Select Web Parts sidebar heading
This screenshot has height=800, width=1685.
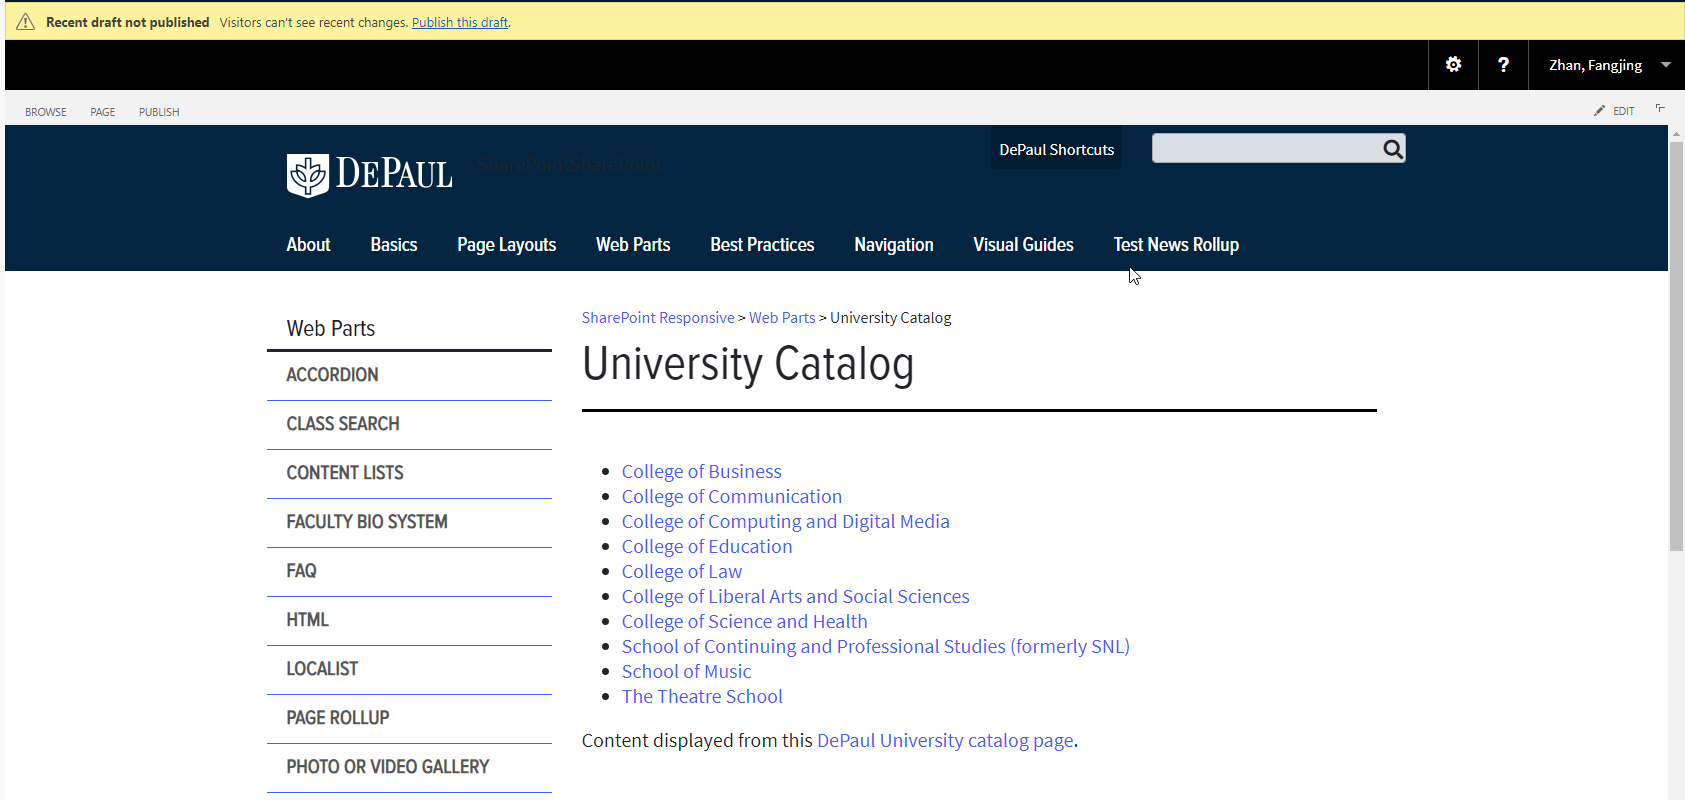tap(331, 329)
